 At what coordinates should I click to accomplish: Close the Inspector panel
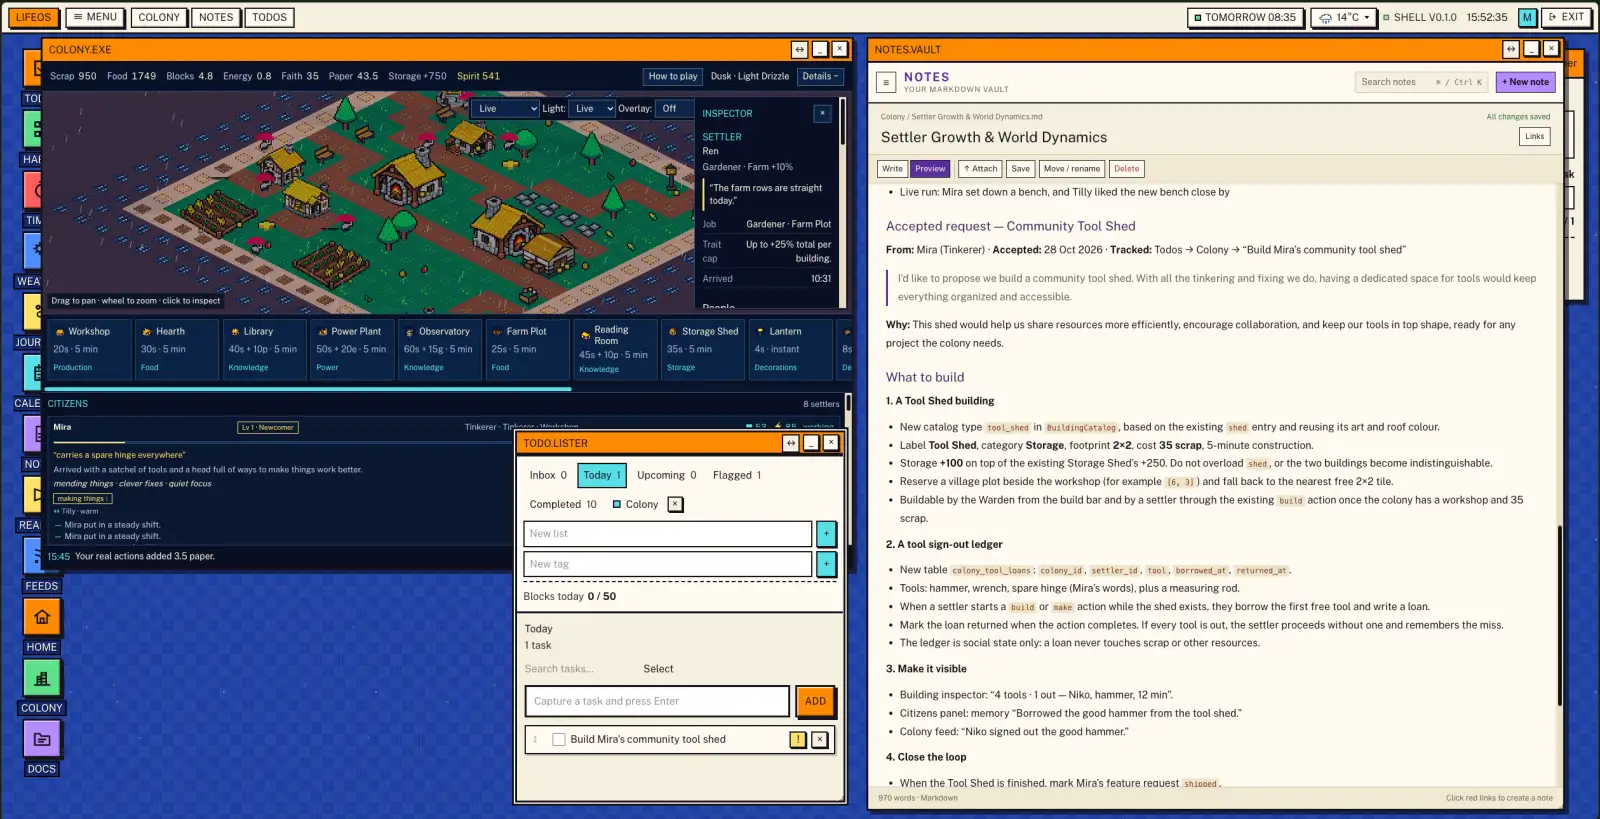click(822, 113)
